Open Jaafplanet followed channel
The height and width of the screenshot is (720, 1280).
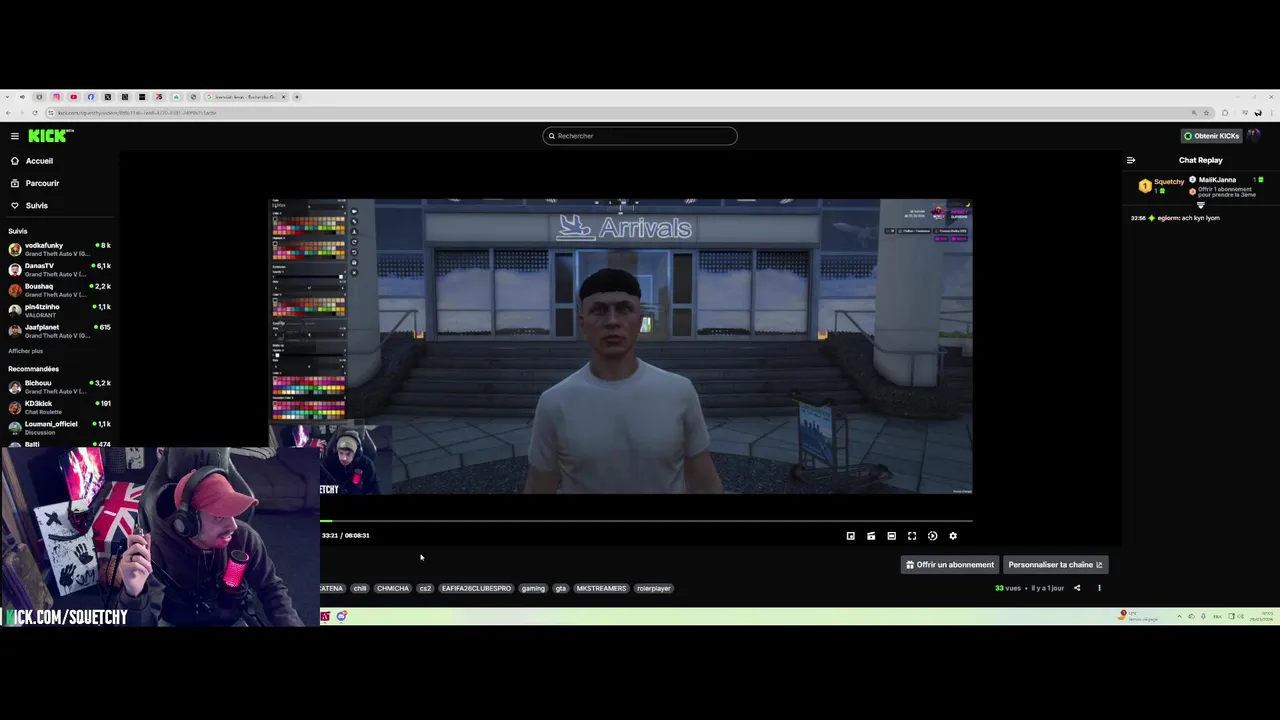point(60,331)
